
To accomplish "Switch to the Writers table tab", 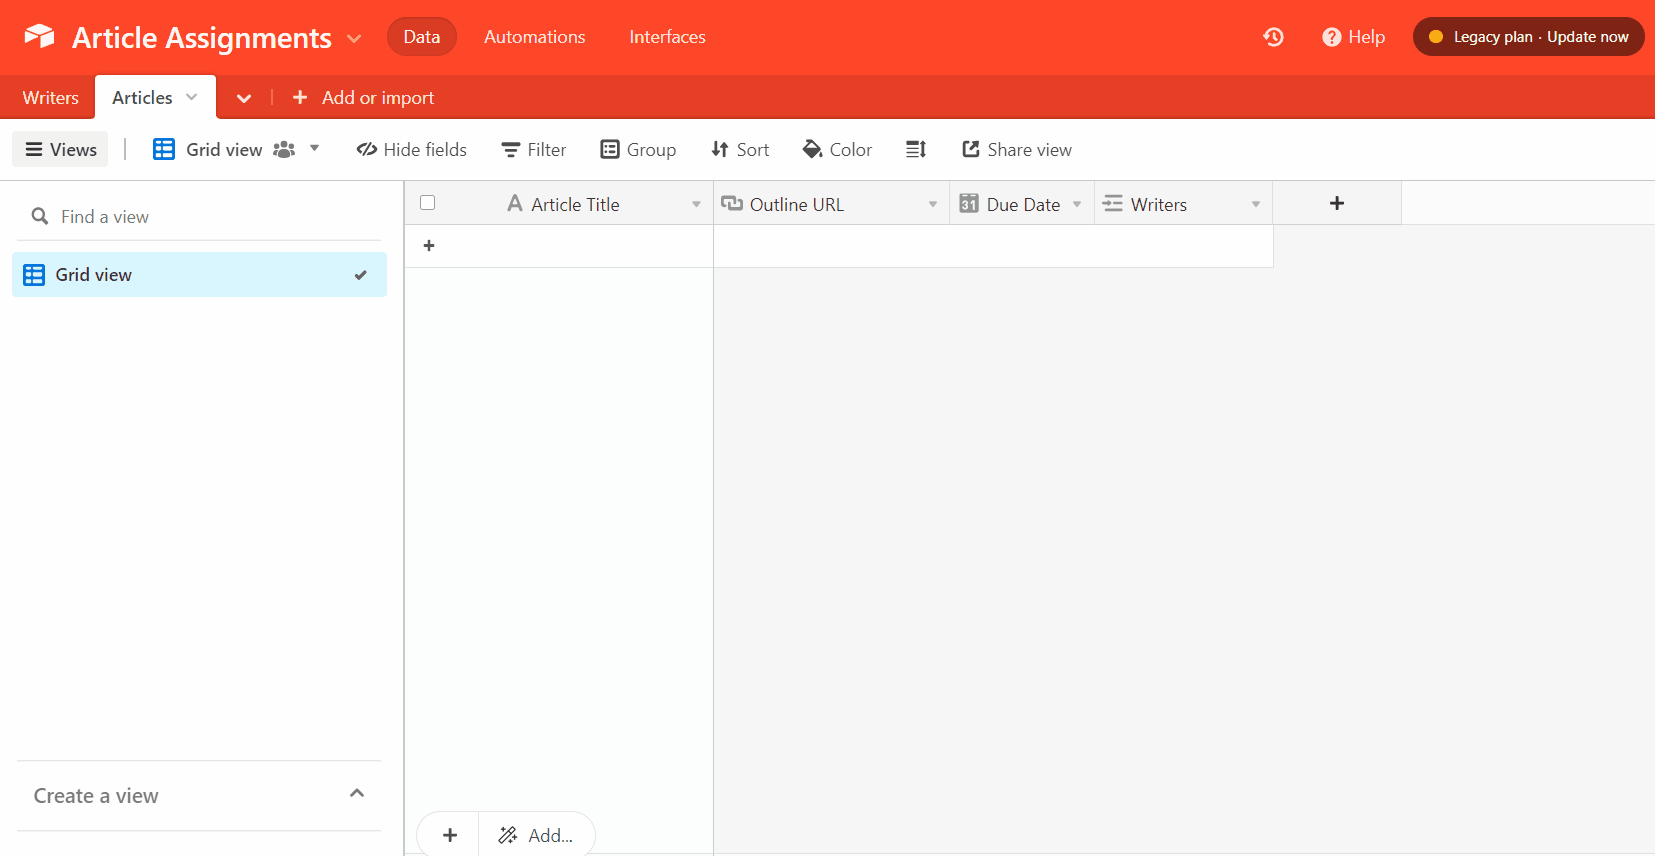I will (x=50, y=98).
